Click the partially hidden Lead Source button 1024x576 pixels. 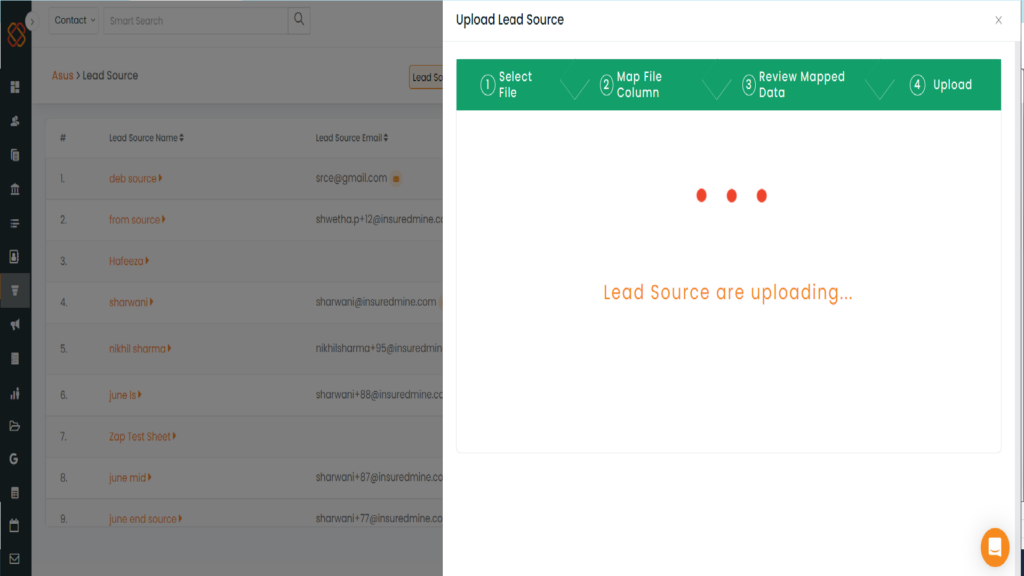click(x=426, y=77)
